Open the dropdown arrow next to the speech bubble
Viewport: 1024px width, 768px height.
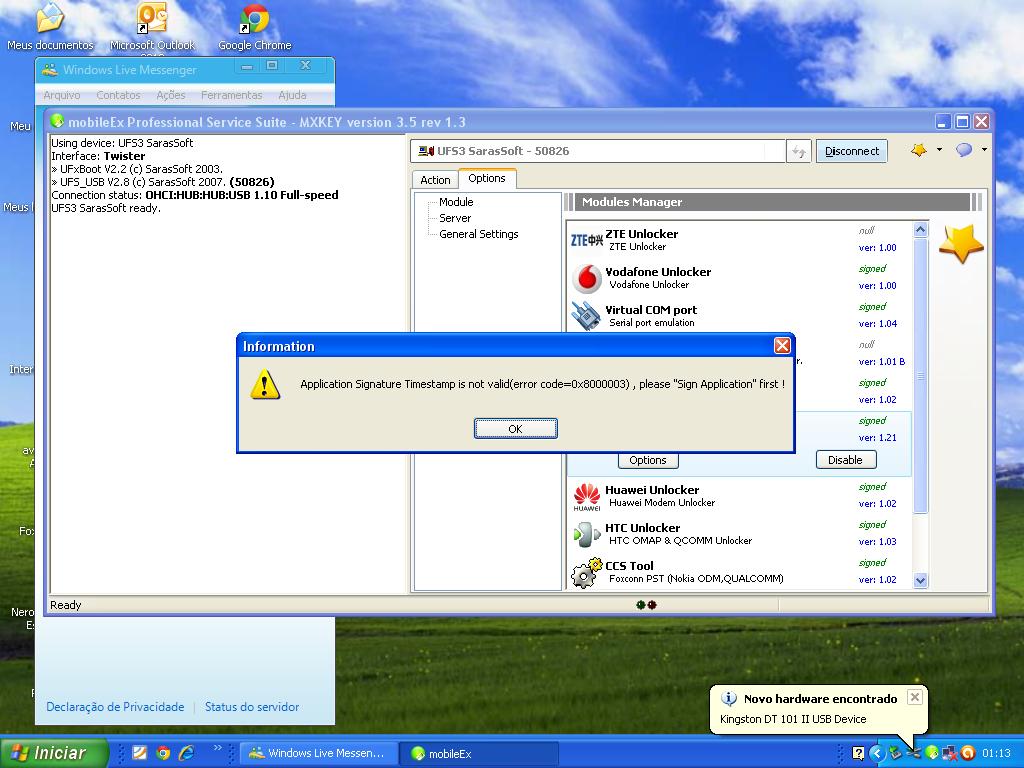click(984, 150)
